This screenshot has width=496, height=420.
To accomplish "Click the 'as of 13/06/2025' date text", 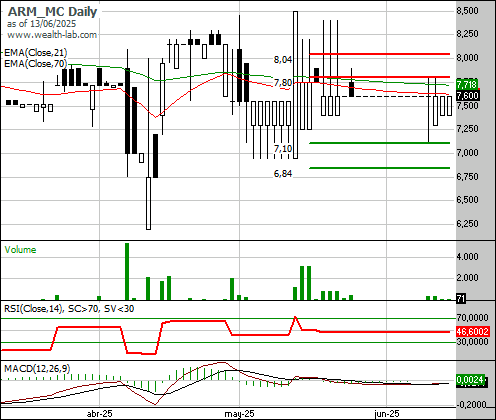I will click(x=41, y=24).
